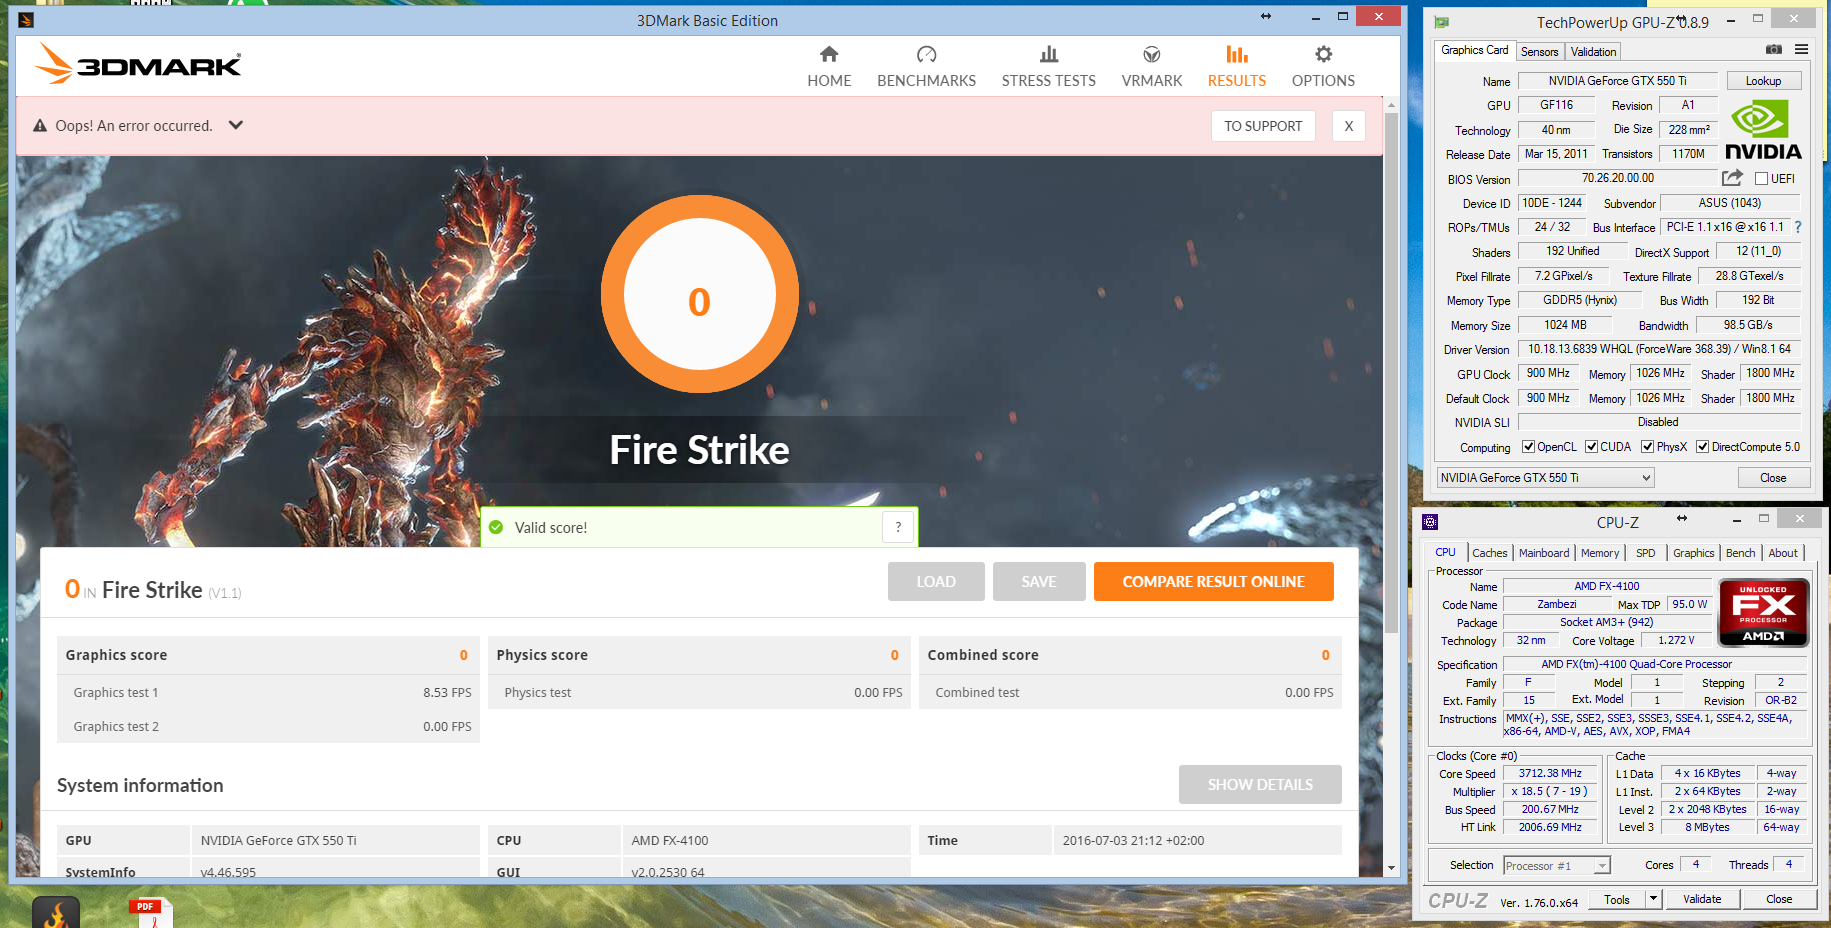The height and width of the screenshot is (928, 1831).
Task: Switch to GPU-Z Graphics Card tab
Action: pos(1474,50)
